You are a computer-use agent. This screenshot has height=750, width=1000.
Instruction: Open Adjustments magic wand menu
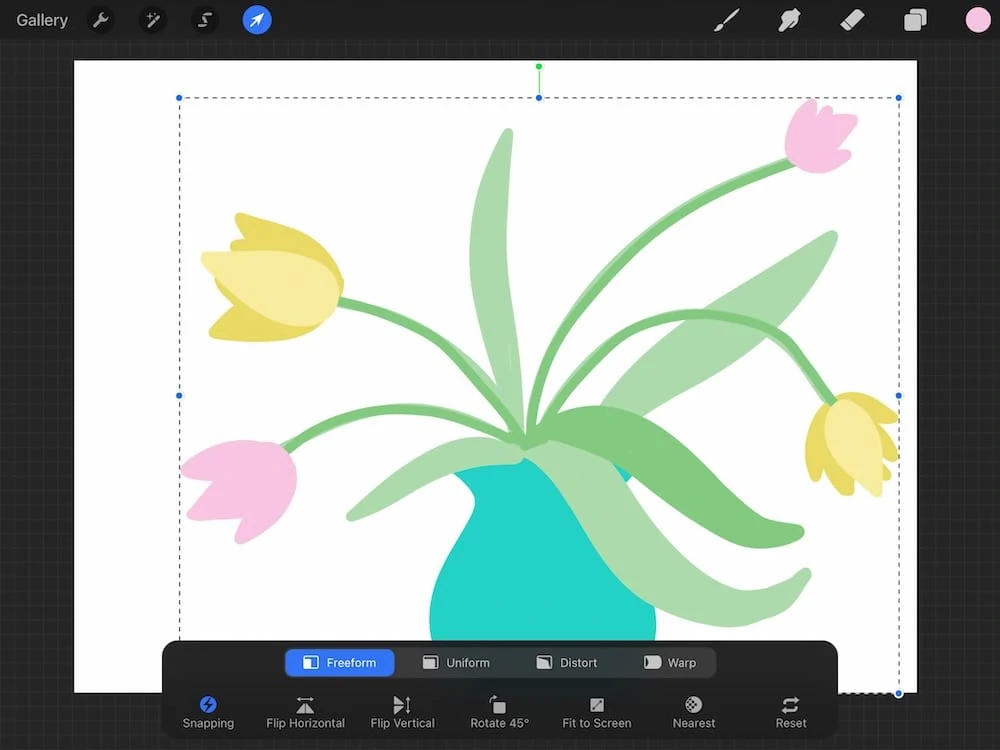pyautogui.click(x=153, y=20)
